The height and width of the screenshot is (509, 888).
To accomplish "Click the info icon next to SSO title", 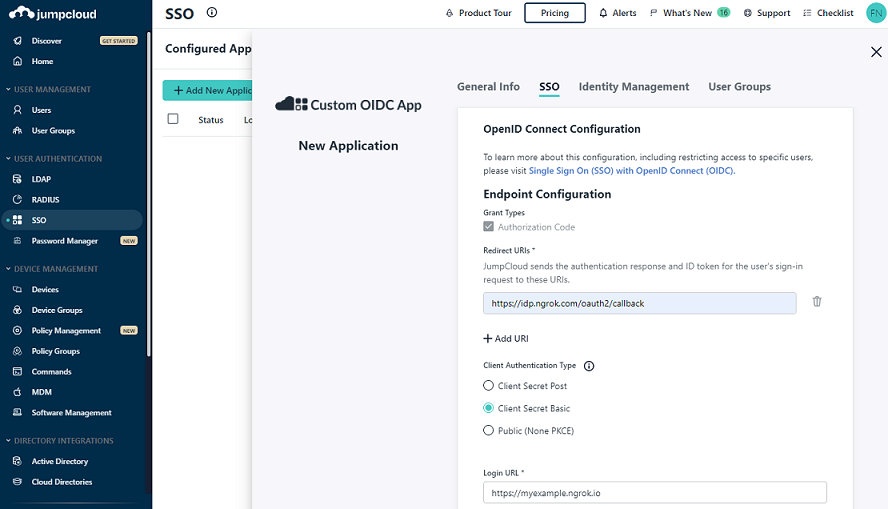I will click(x=212, y=12).
